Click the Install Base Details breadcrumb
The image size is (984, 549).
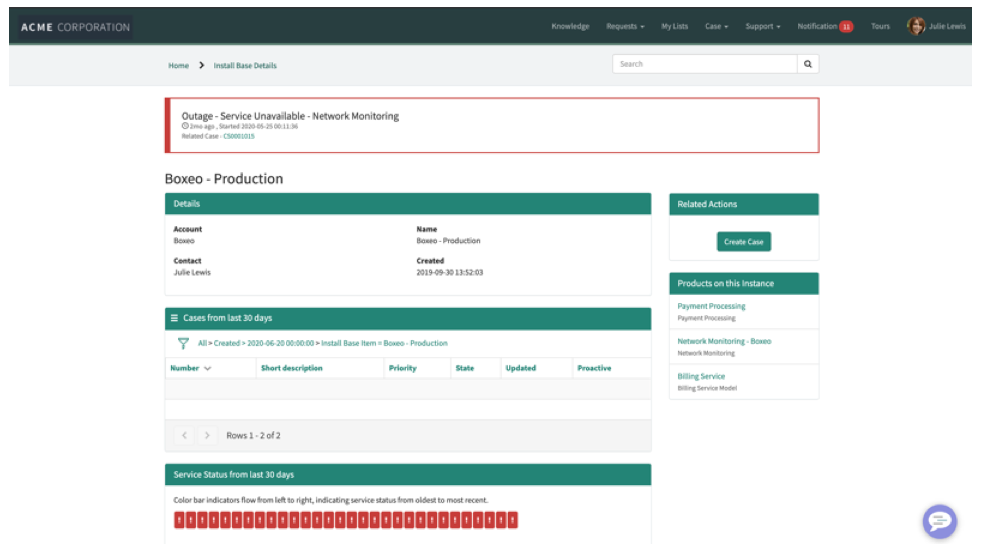(x=245, y=65)
